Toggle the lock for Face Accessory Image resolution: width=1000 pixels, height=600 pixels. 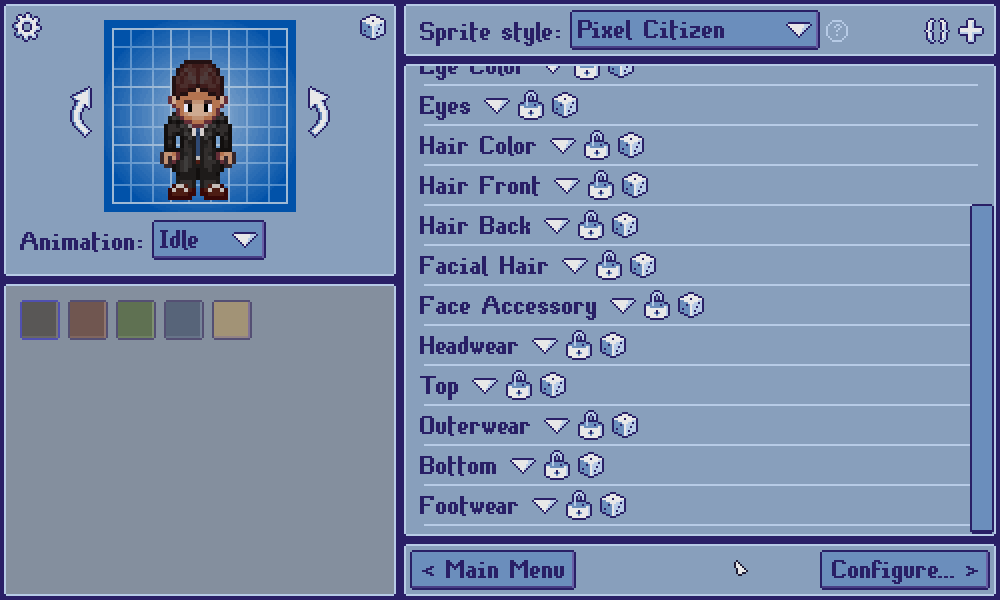coord(656,305)
